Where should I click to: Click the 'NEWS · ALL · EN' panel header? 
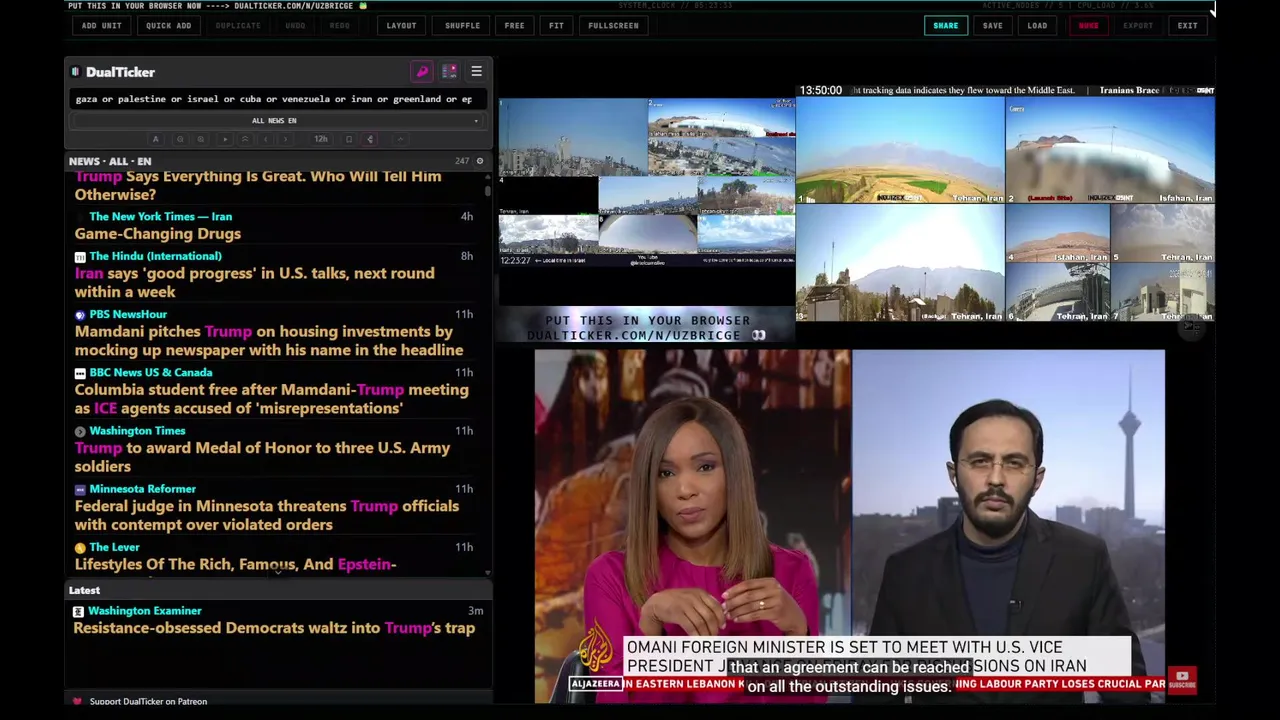tap(110, 161)
